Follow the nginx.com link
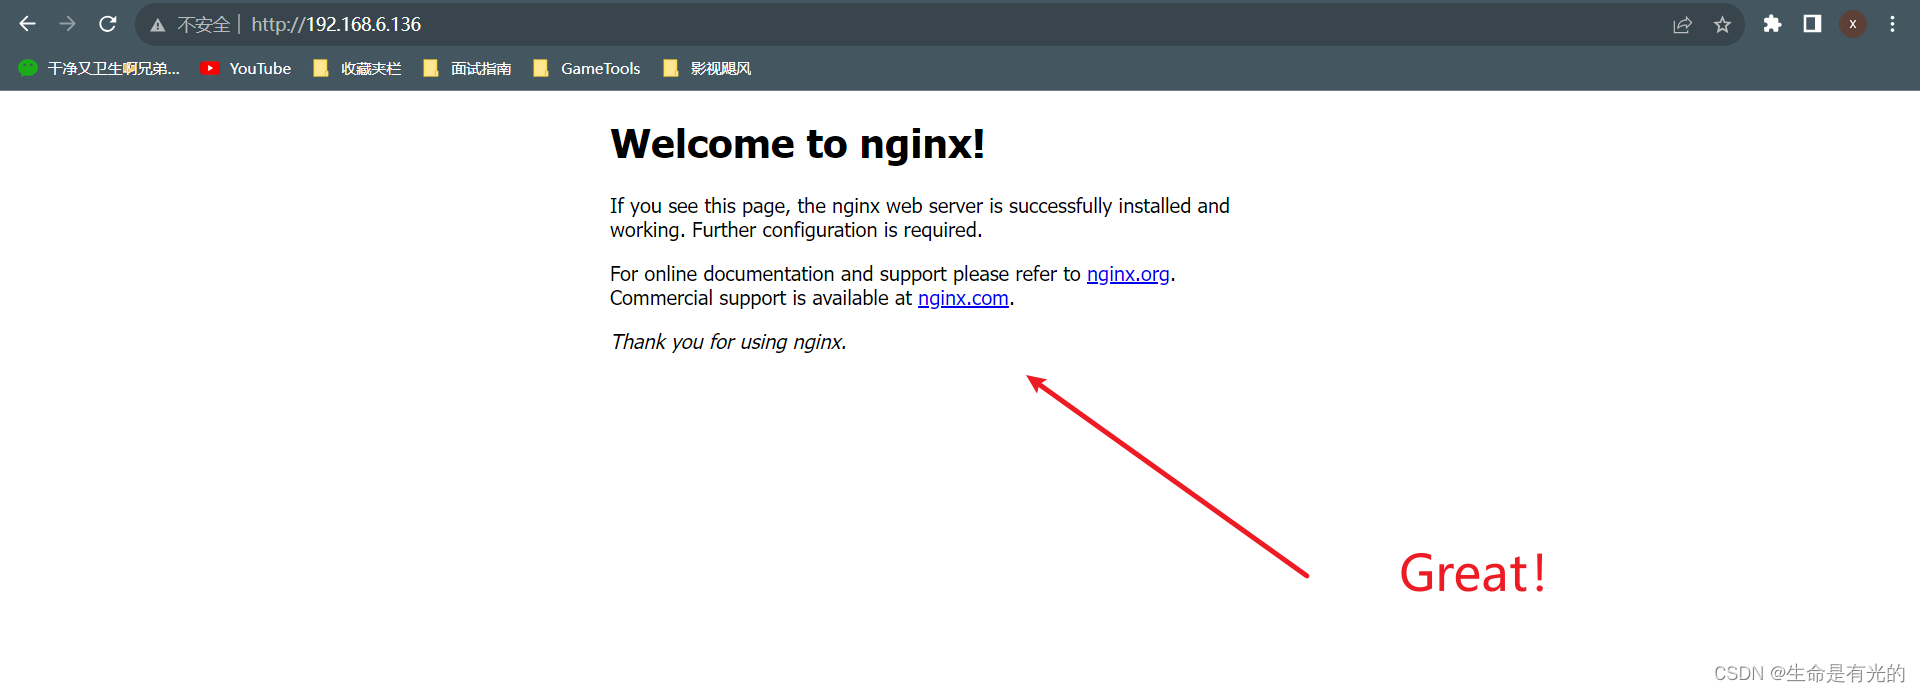Screen dimensions: 1920x693 (x=963, y=298)
